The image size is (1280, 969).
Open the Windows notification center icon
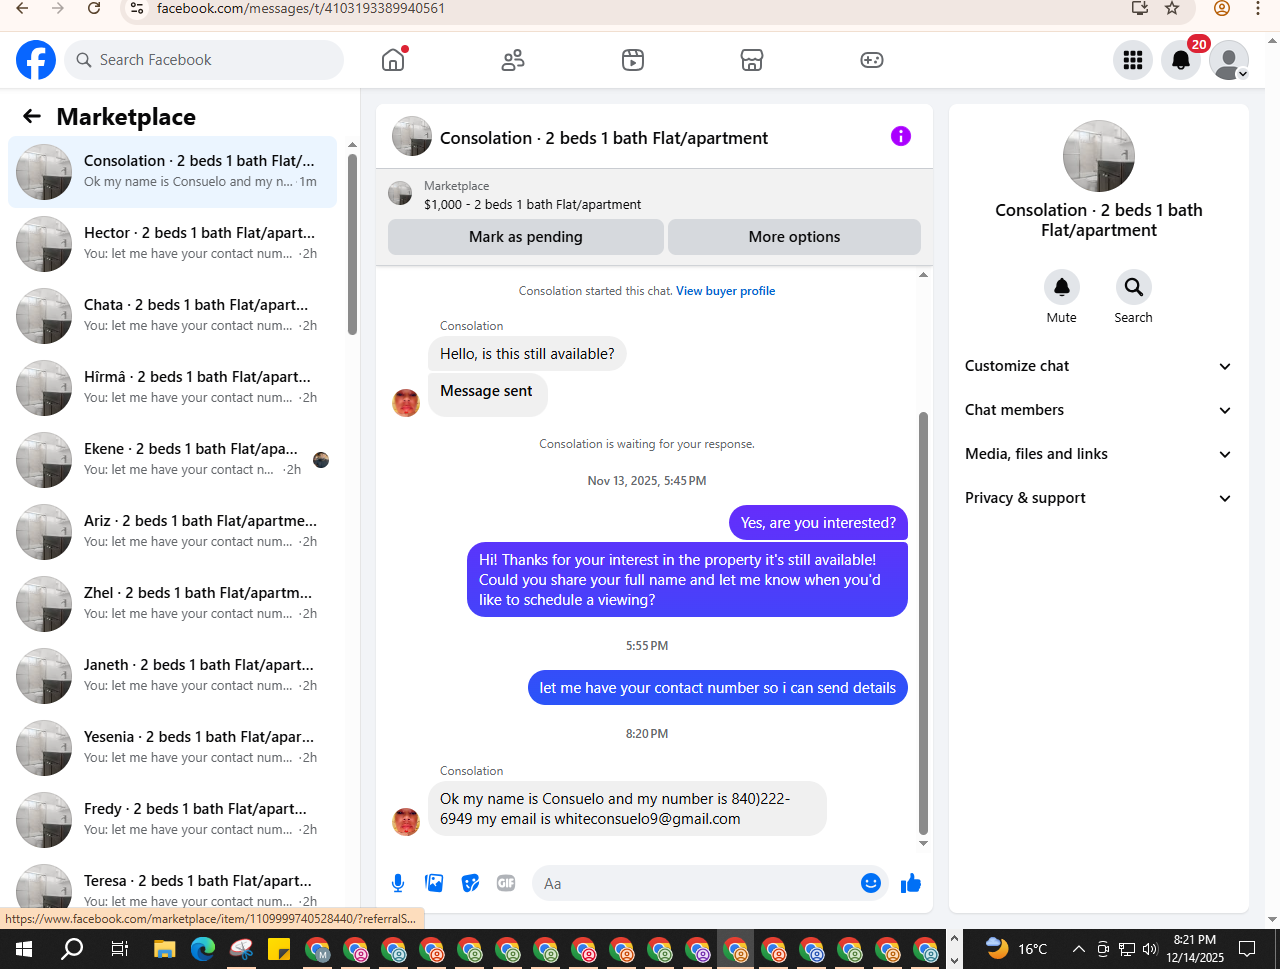1247,948
